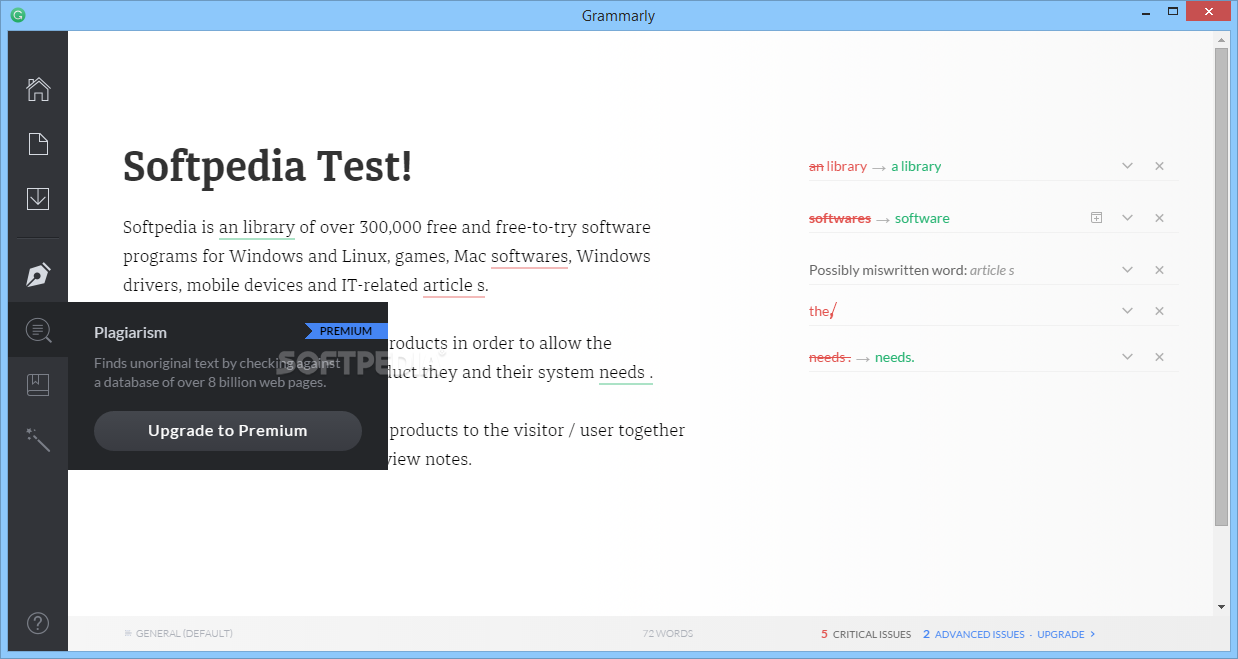Accept the 'a library' correction
The width and height of the screenshot is (1238, 659).
(x=916, y=166)
